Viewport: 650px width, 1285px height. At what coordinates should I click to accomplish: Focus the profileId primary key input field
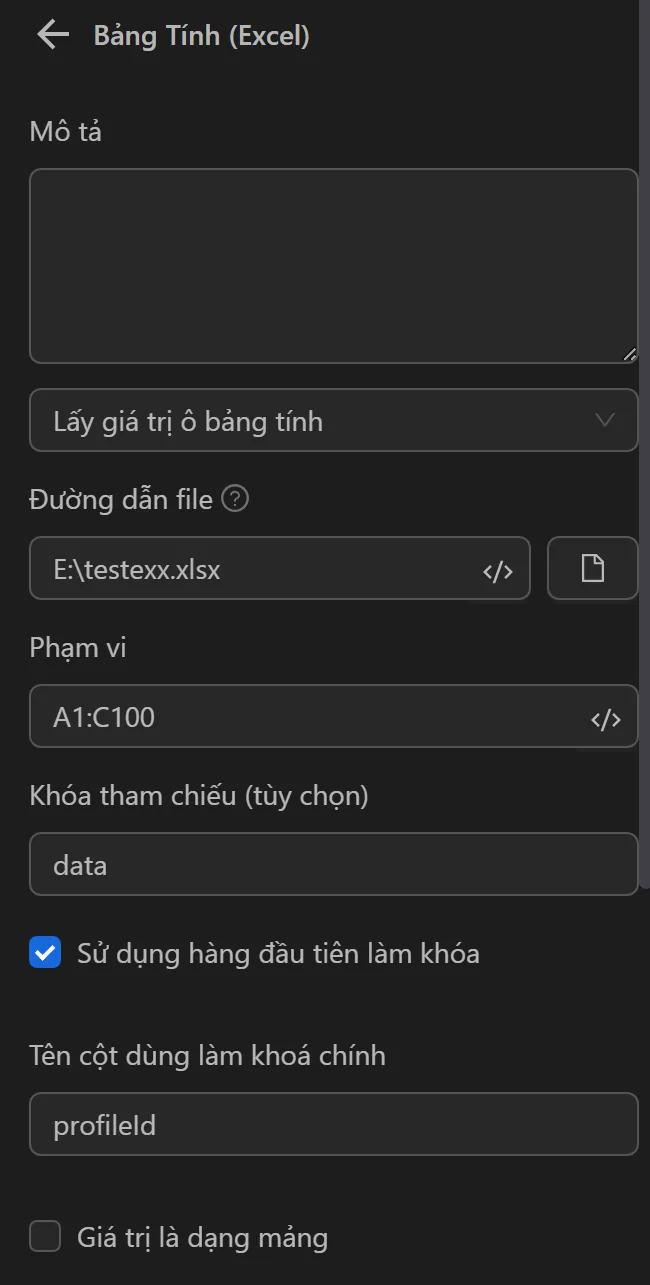(x=334, y=1124)
